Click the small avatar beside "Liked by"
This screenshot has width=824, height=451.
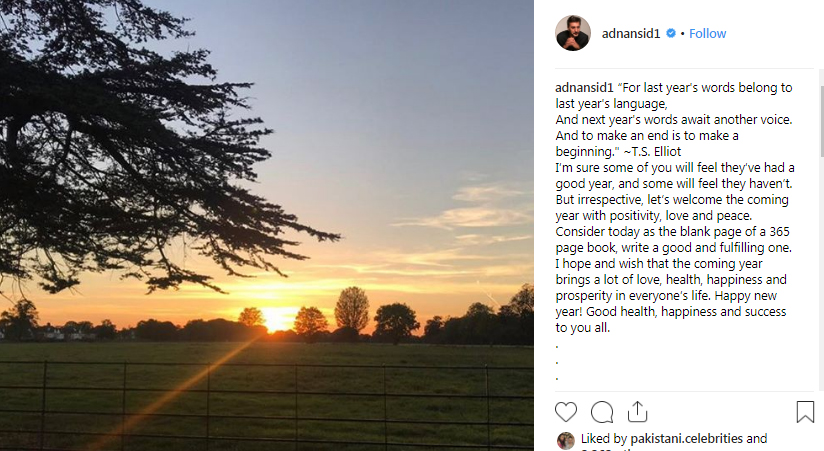tap(565, 440)
